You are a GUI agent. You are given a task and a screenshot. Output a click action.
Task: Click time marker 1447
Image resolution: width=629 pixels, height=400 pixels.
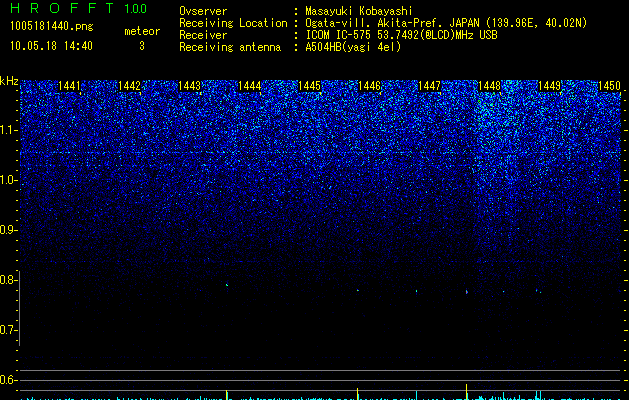429,86
